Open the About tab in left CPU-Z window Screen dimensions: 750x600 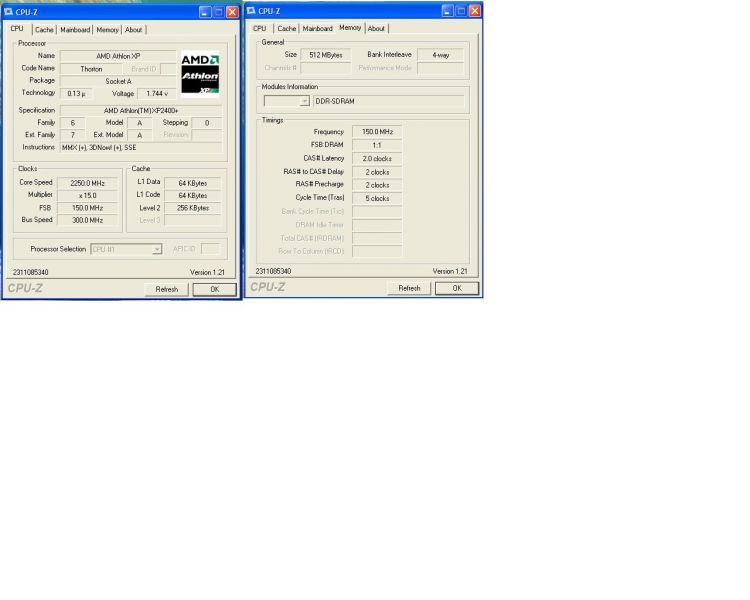[133, 30]
